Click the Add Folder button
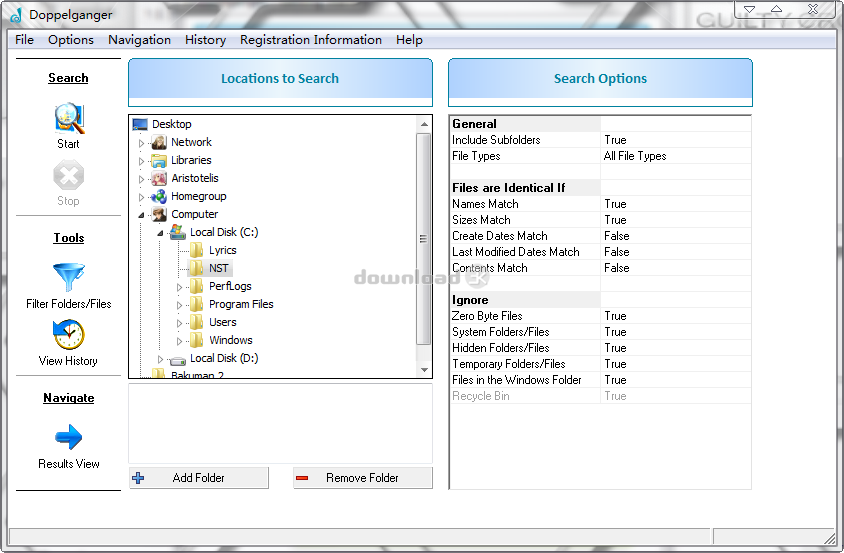 (199, 478)
